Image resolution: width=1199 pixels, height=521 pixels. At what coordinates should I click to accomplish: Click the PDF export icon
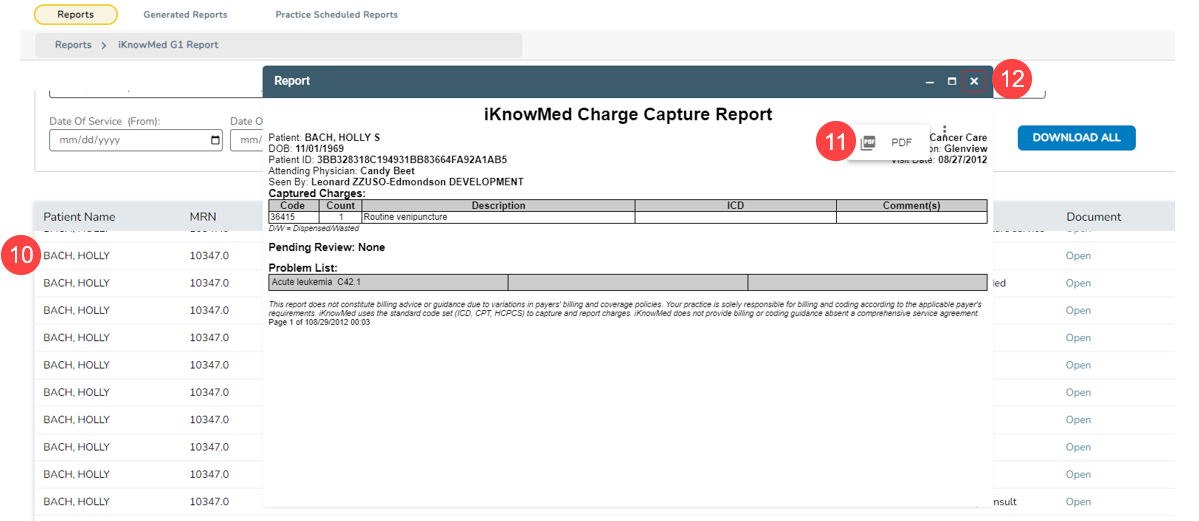point(868,143)
